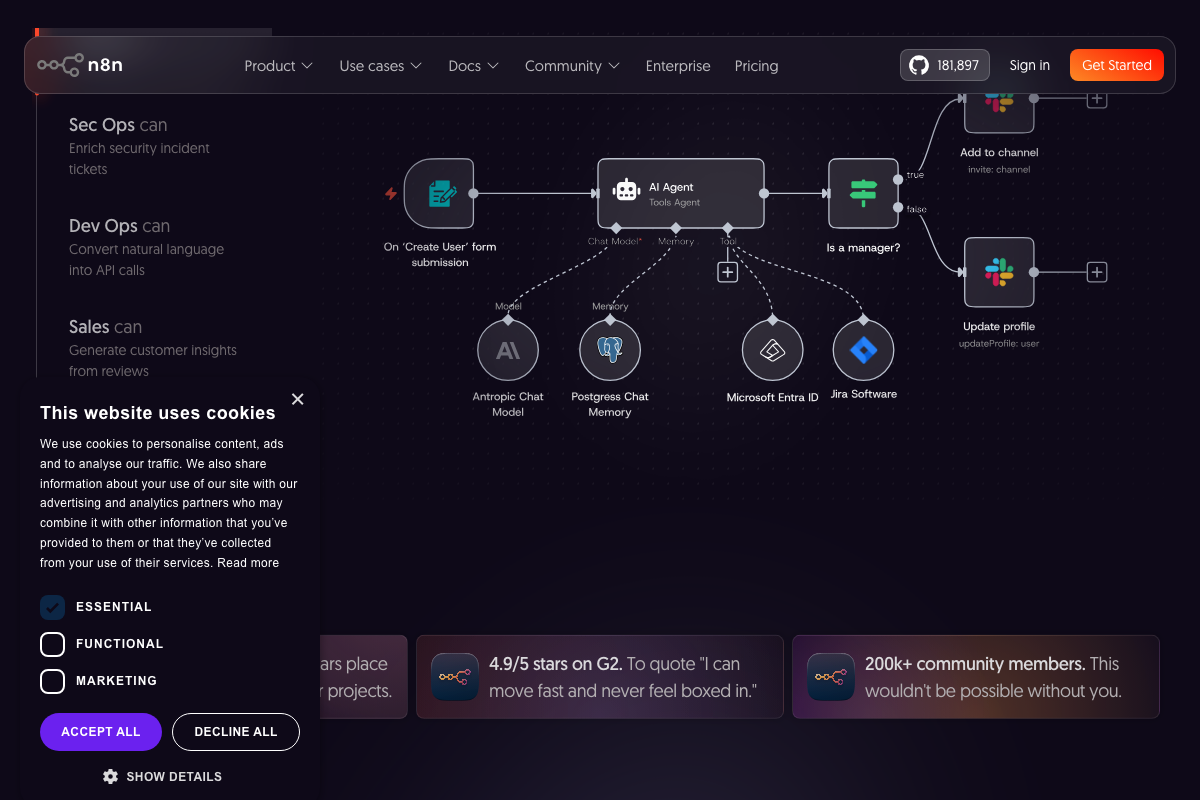Screen dimensions: 1200x800
Task: Click the plus button after Update profile node
Action: coord(1097,272)
